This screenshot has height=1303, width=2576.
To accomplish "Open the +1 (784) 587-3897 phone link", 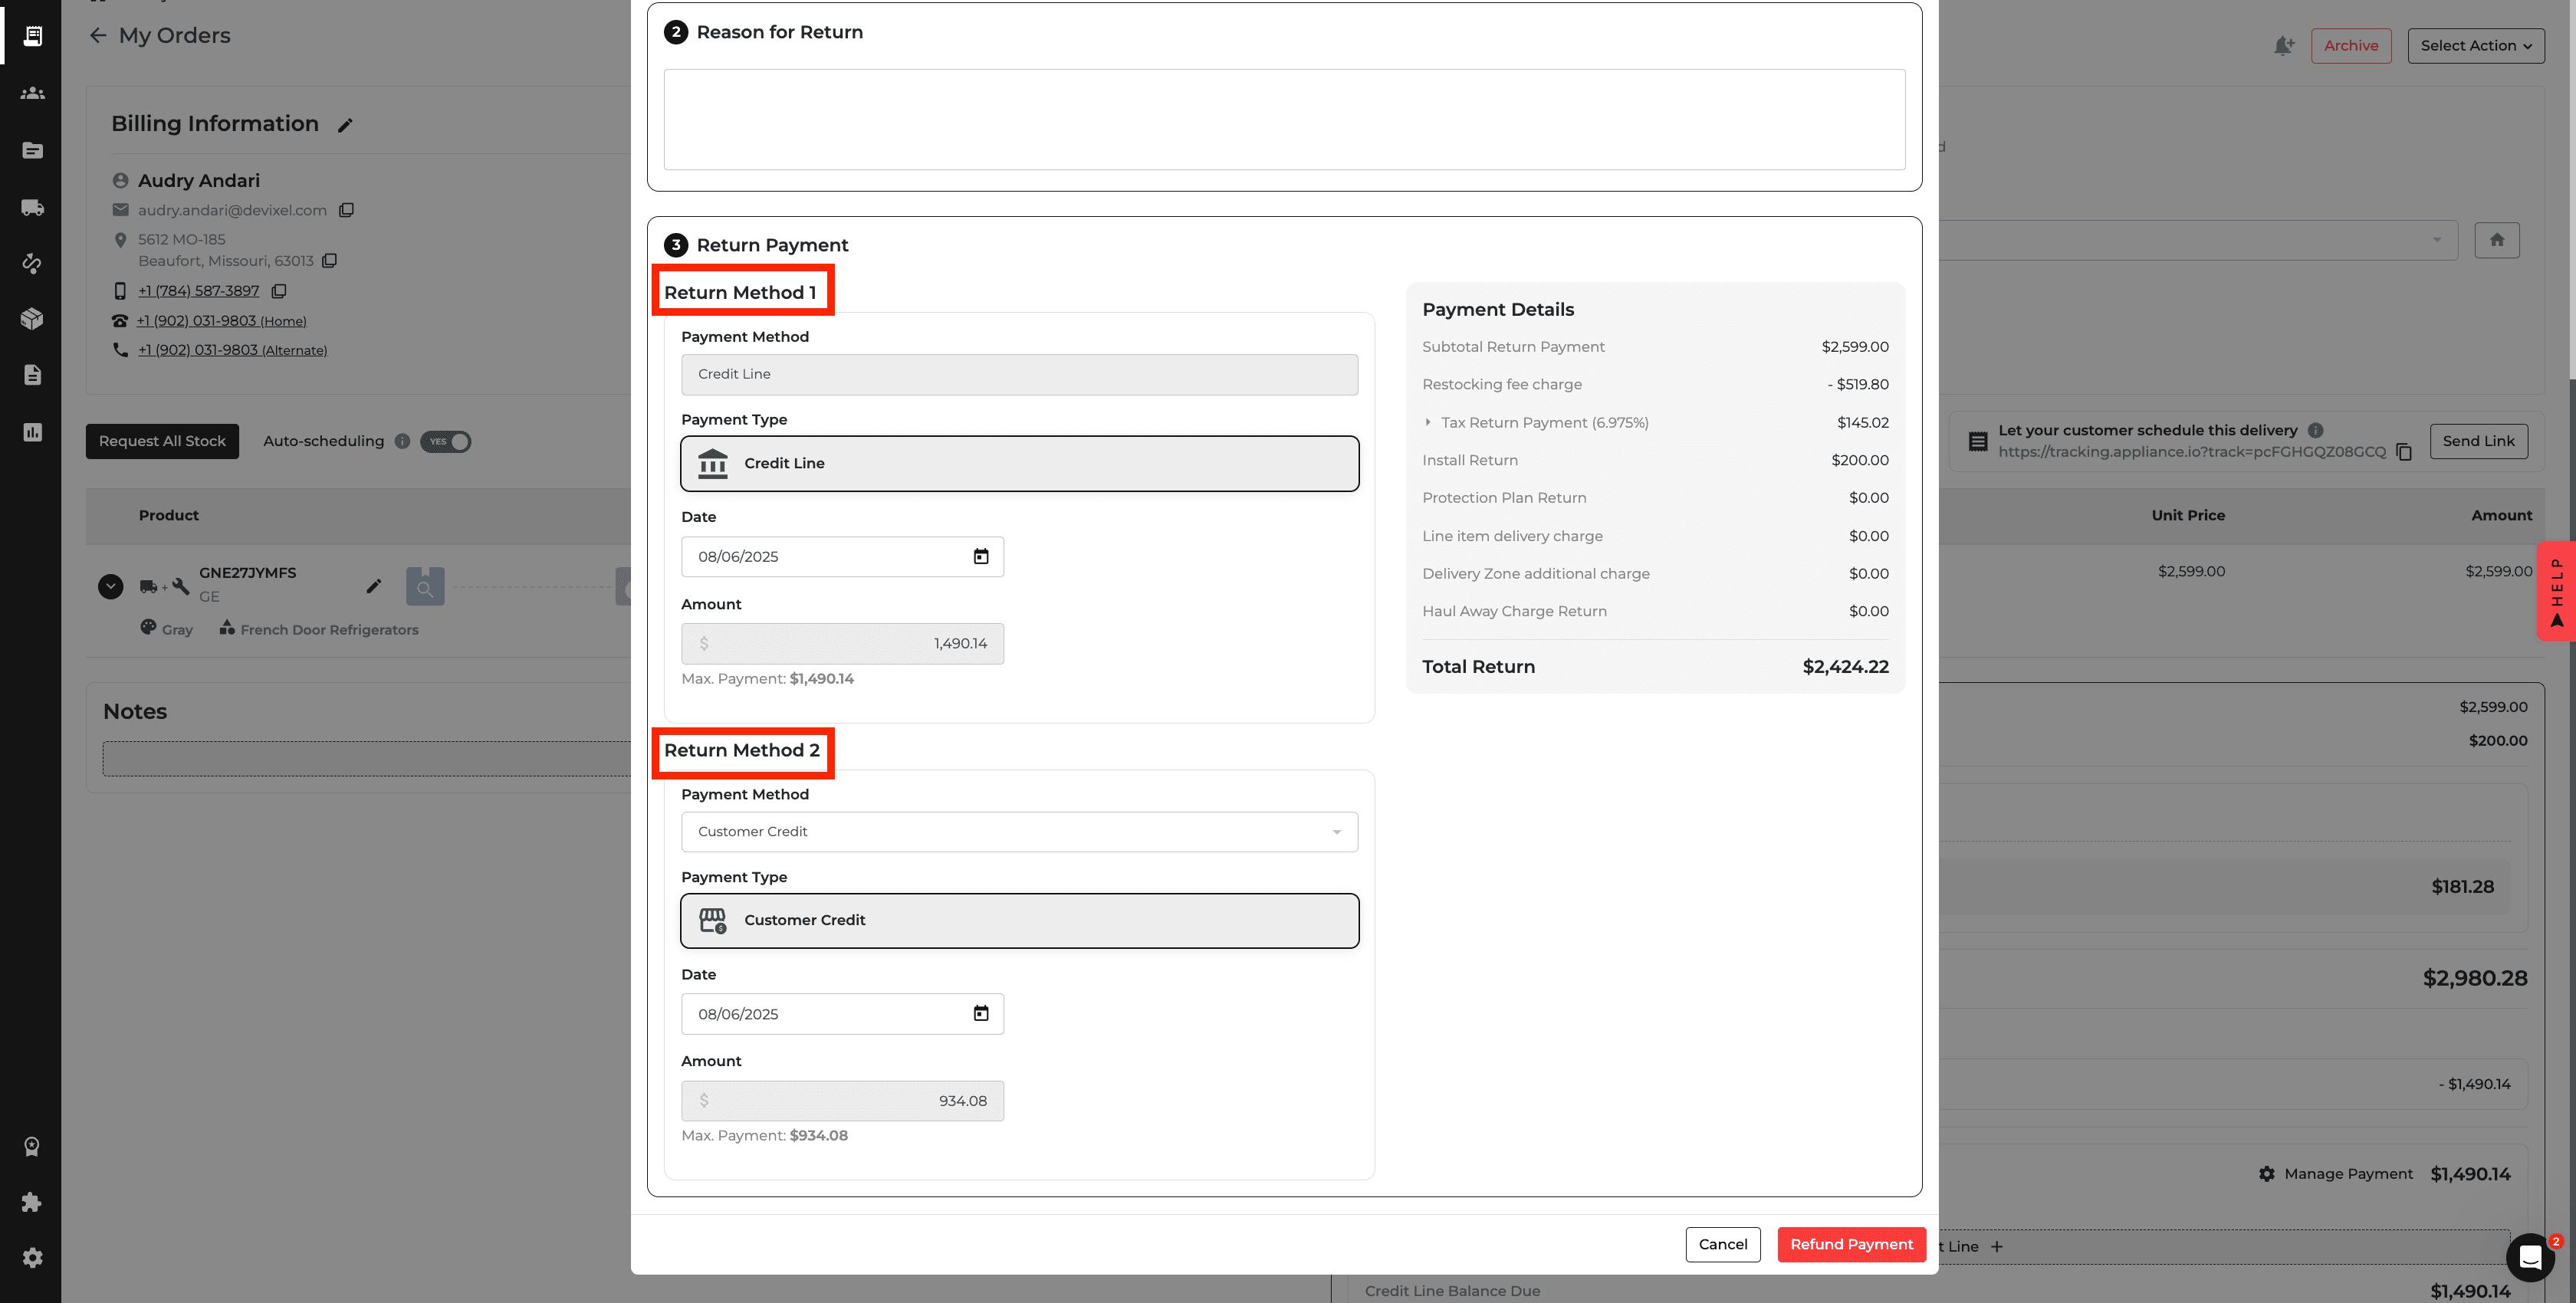I will 198,291.
